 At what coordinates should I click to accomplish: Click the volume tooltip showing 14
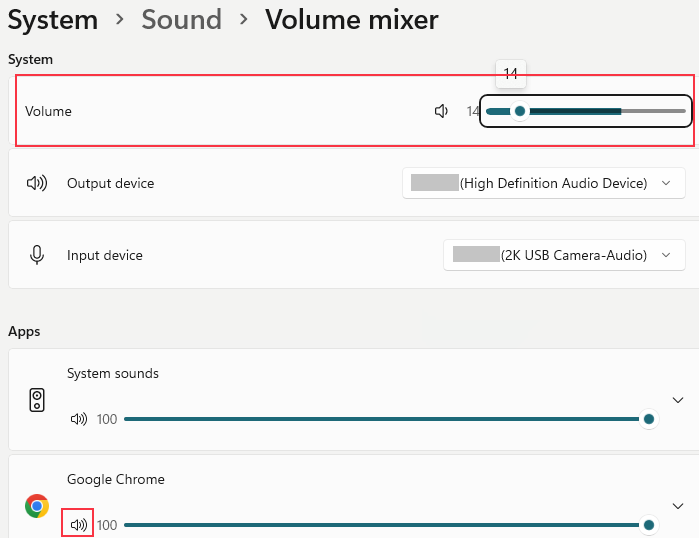(x=511, y=74)
